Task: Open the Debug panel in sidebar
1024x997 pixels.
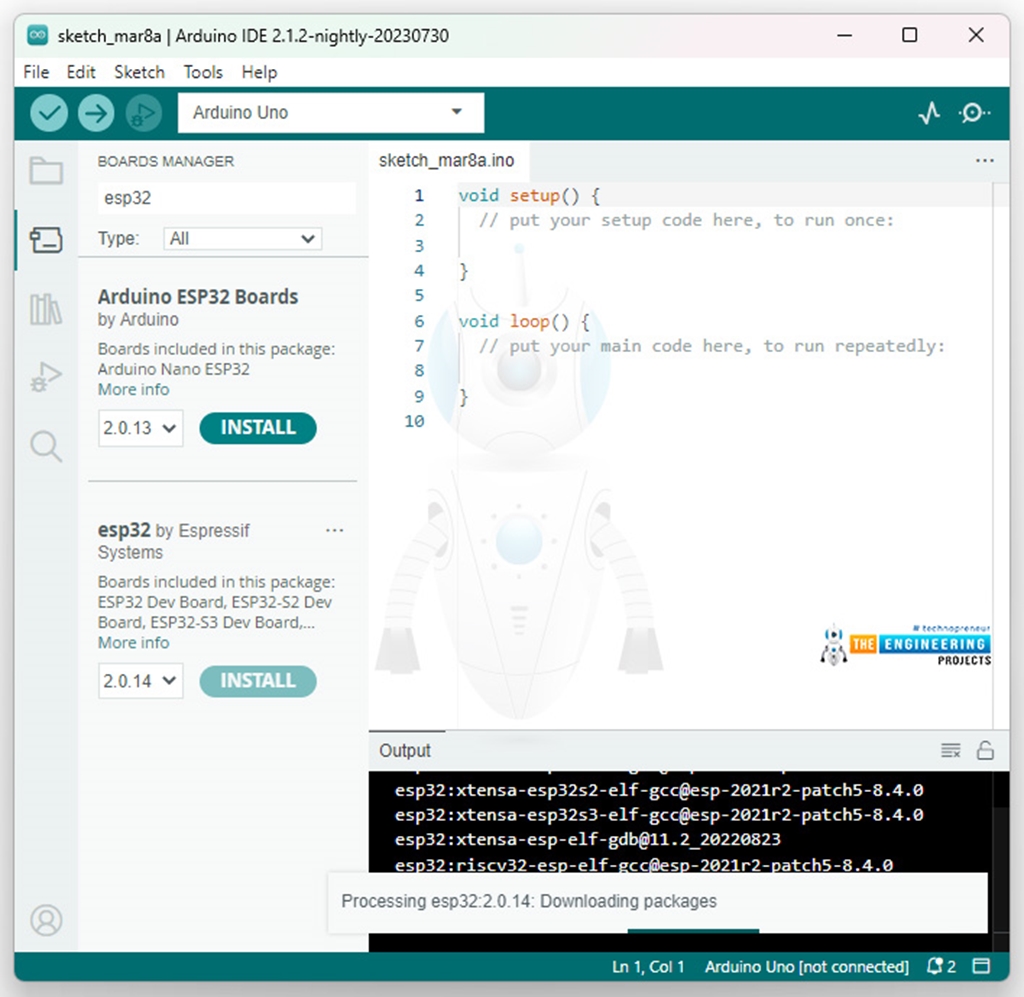Action: coord(46,377)
